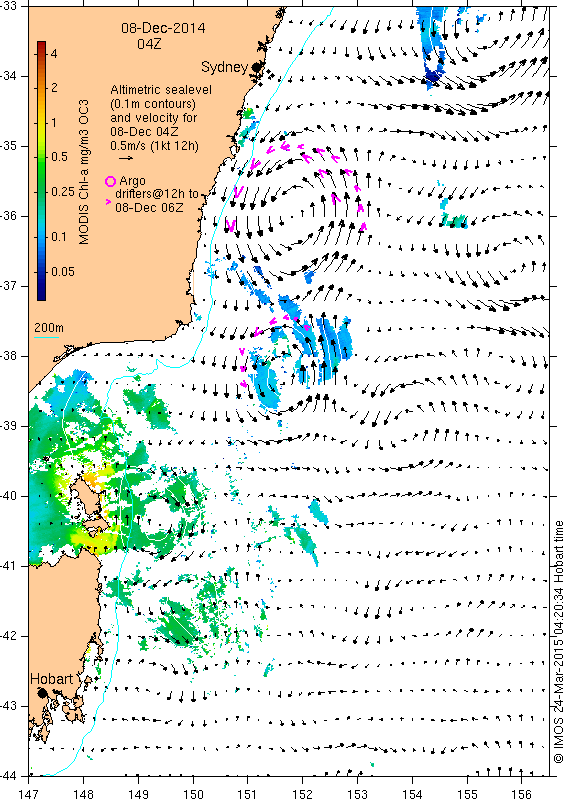Click longitude axis label "152"
The height and width of the screenshot is (800, 570).
click(x=303, y=793)
